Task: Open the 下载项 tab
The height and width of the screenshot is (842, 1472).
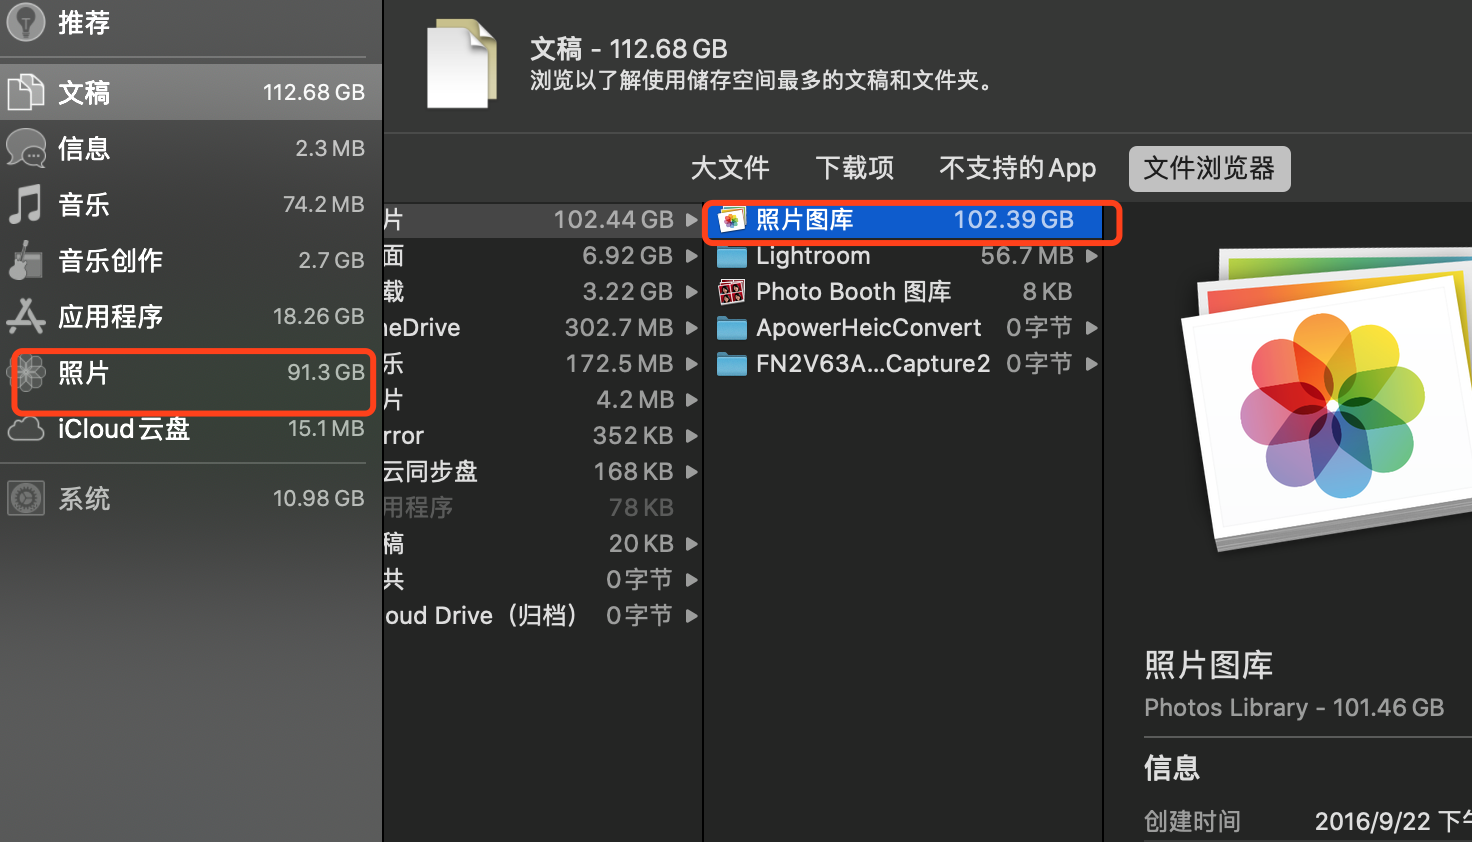Action: point(855,168)
